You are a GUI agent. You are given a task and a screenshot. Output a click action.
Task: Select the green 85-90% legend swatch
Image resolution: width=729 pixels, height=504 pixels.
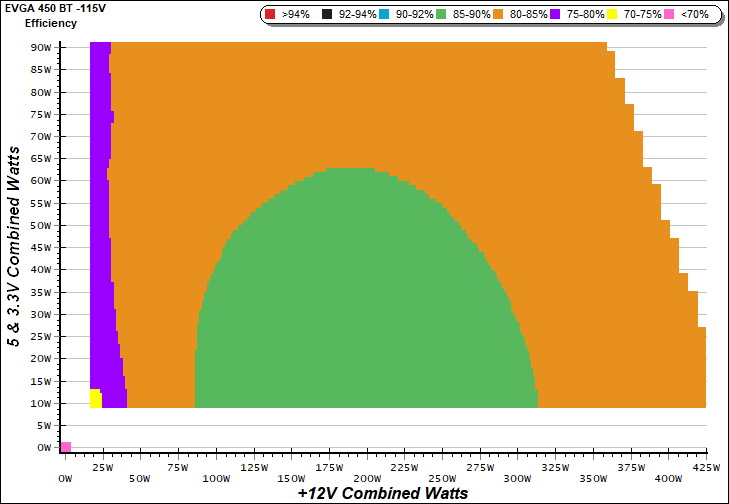(x=441, y=15)
